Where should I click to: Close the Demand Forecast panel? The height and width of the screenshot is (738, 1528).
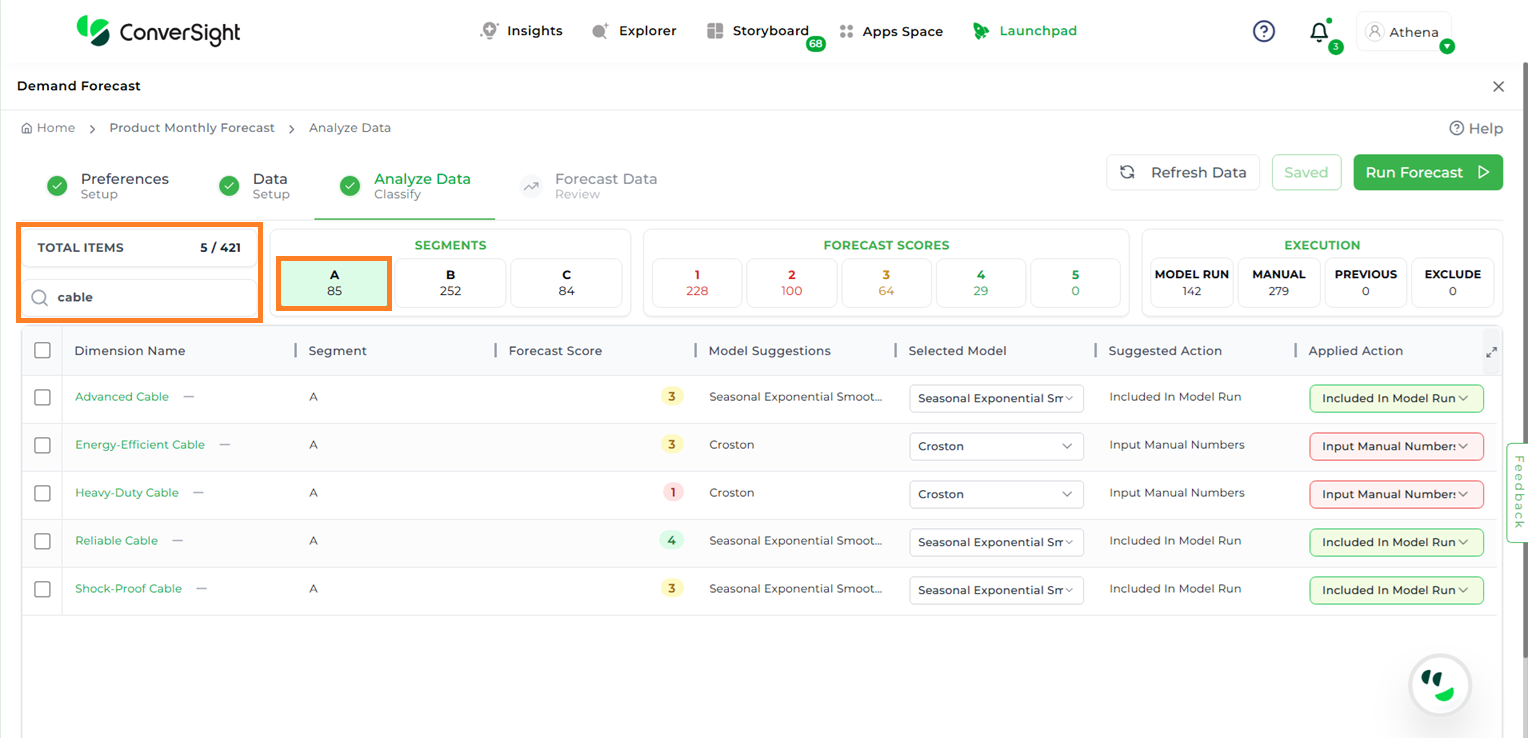1498,87
